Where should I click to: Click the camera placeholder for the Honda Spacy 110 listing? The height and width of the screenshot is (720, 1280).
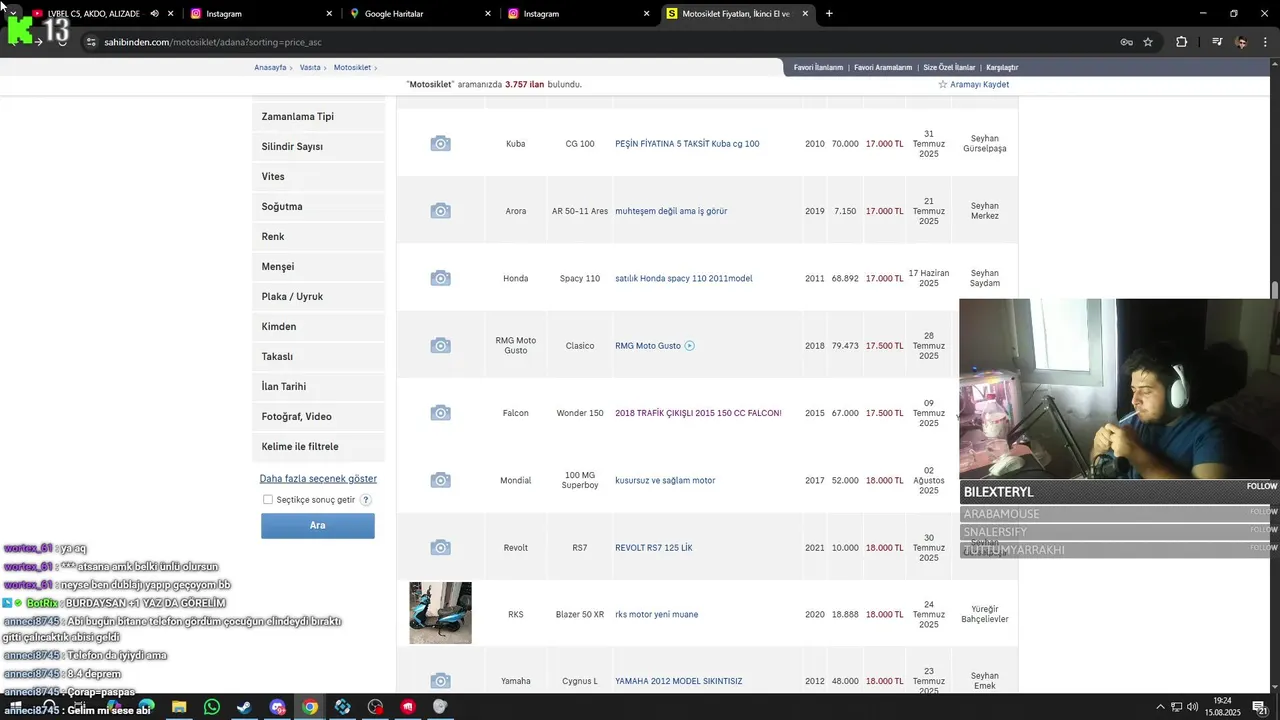440,278
